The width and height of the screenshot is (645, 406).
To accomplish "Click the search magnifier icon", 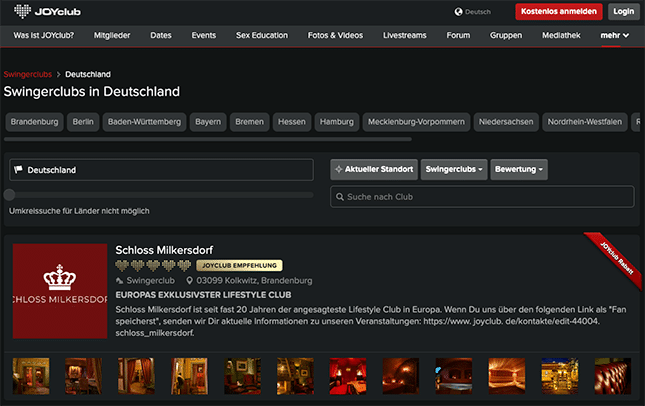I will pyautogui.click(x=339, y=197).
